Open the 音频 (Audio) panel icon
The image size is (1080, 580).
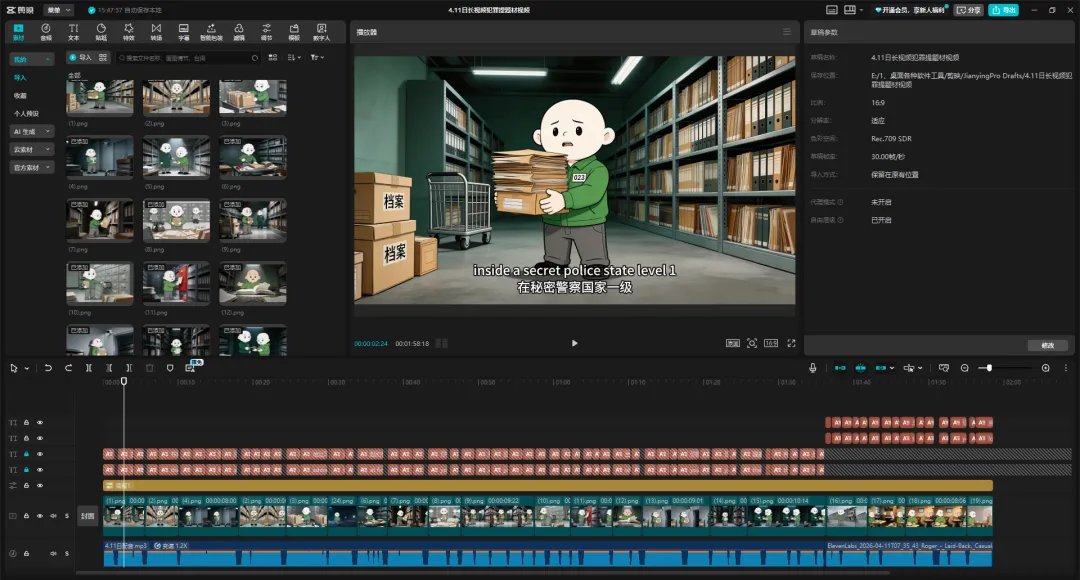pos(46,31)
